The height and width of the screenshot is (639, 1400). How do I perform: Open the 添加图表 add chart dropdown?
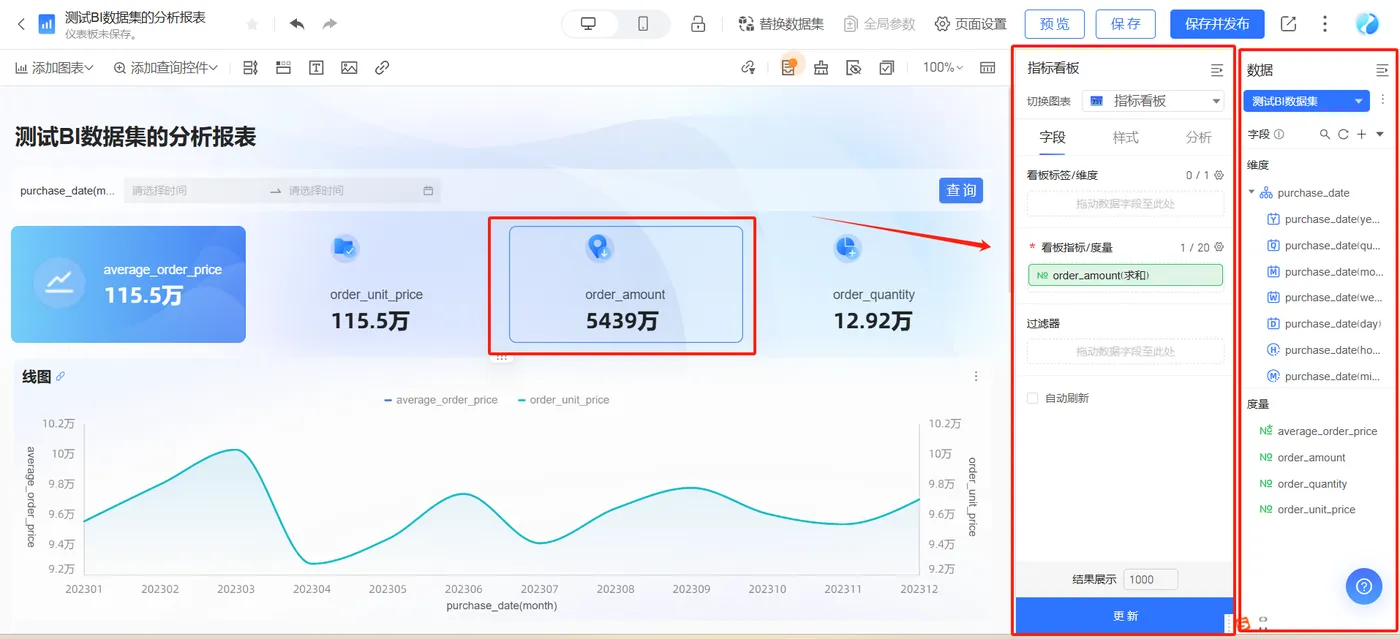pos(54,68)
